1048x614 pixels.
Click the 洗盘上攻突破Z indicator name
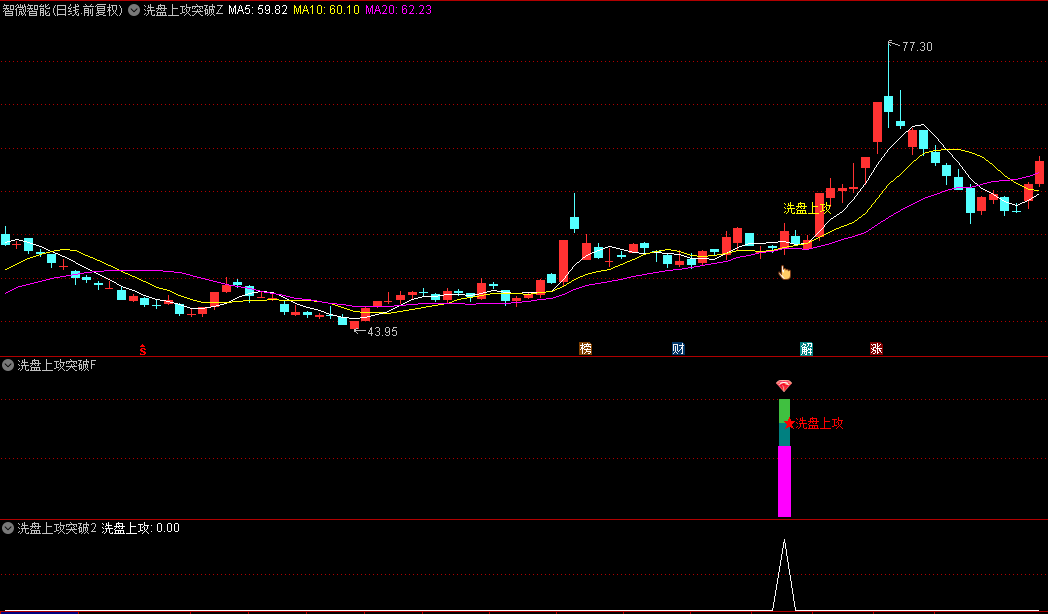coord(183,10)
